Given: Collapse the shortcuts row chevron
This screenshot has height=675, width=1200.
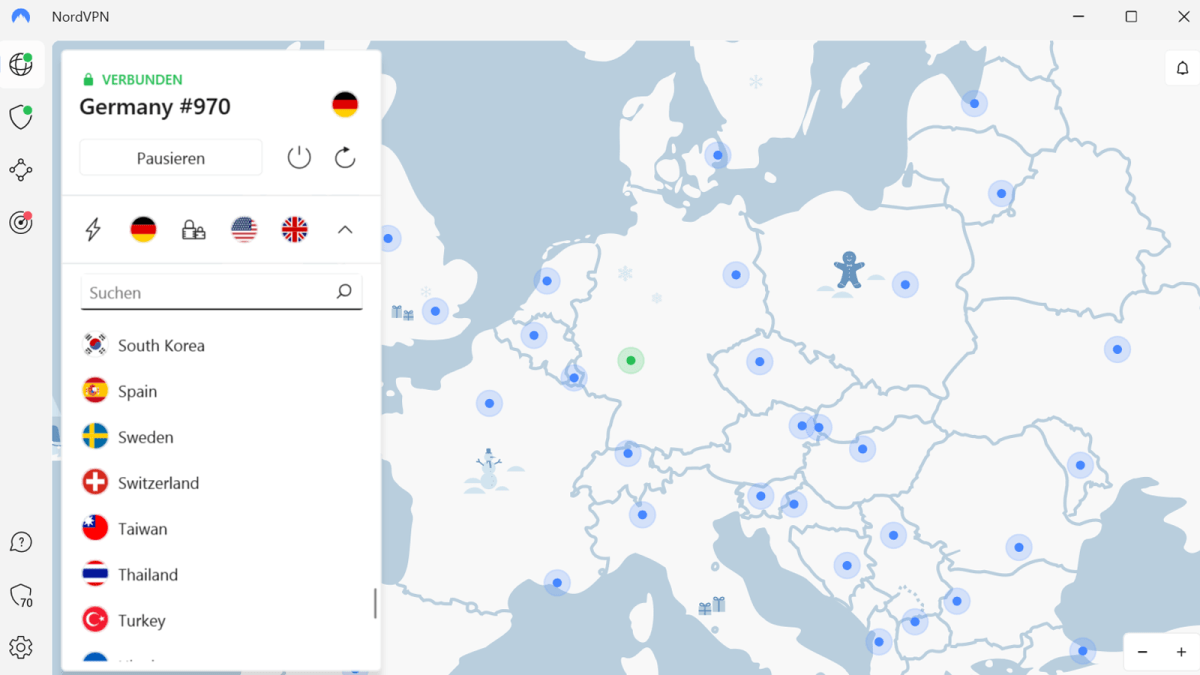Looking at the screenshot, I should pyautogui.click(x=345, y=230).
